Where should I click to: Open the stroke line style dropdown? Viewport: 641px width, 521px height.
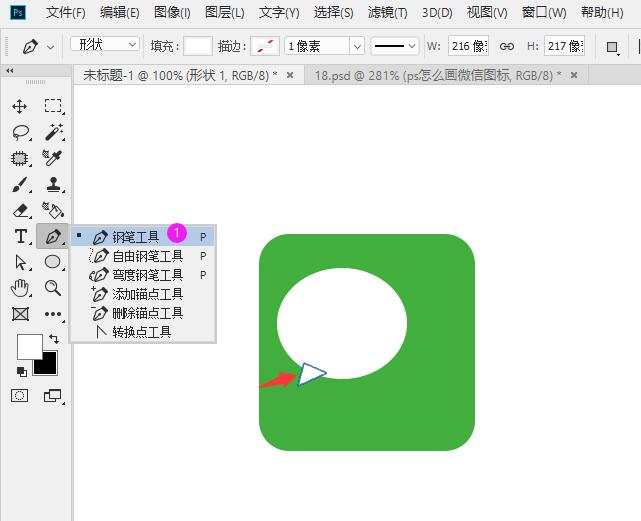tap(394, 46)
